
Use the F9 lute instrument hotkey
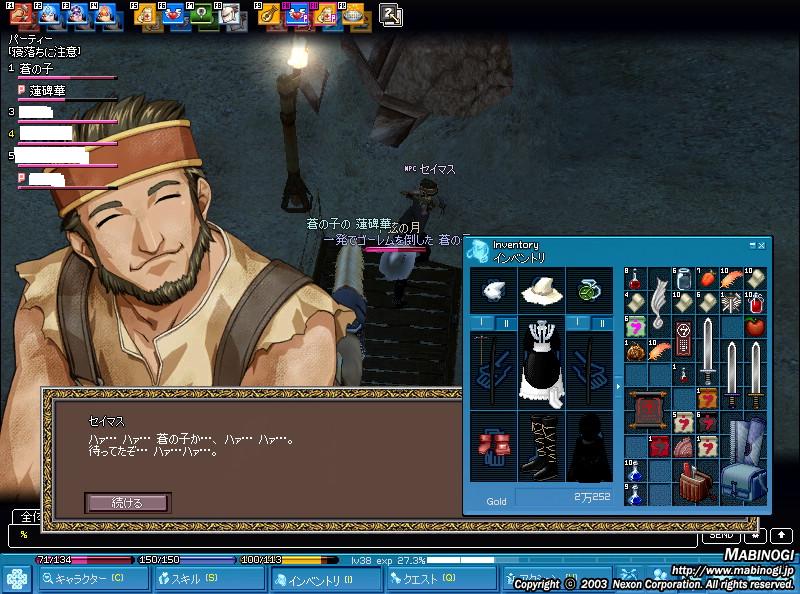269,15
